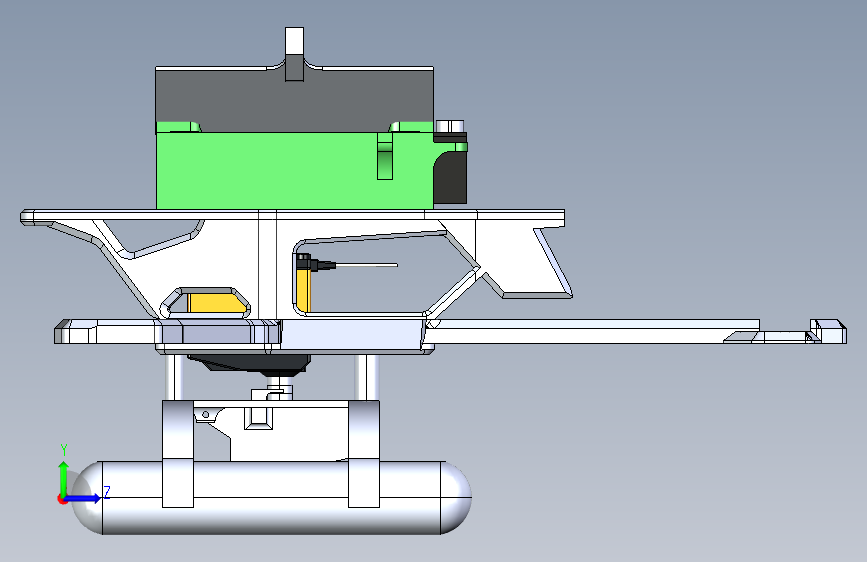Select the left strap clamp around the tank

[178, 454]
